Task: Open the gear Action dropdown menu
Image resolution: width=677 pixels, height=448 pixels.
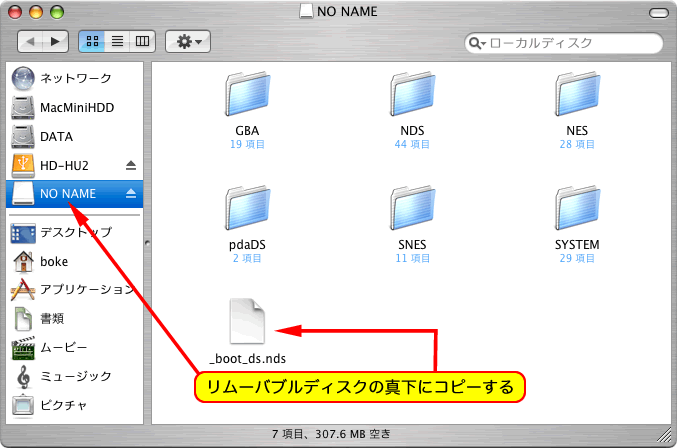Action: (x=188, y=41)
